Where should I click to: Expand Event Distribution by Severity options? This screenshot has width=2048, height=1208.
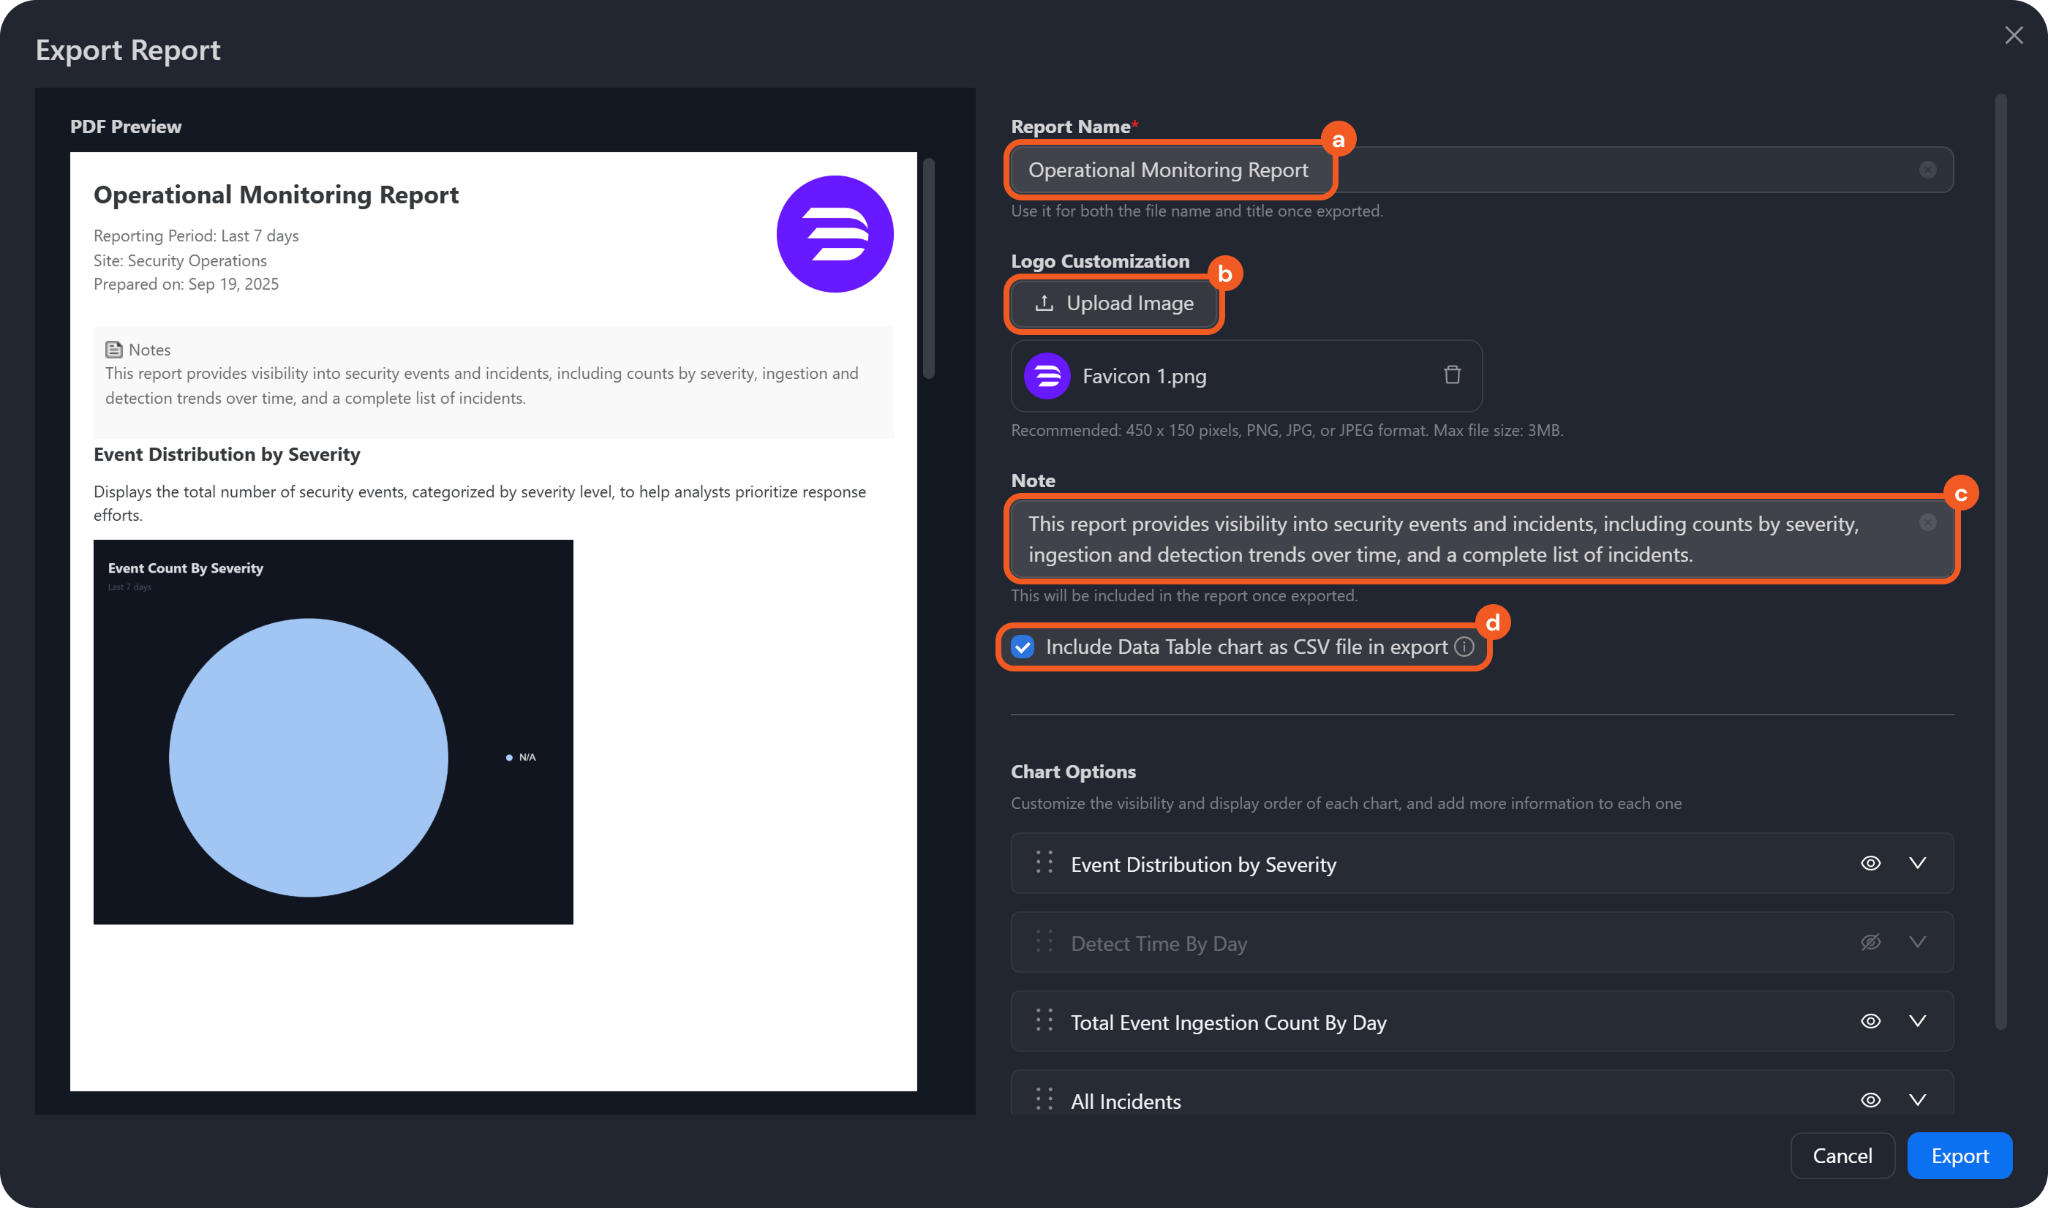tap(1917, 863)
